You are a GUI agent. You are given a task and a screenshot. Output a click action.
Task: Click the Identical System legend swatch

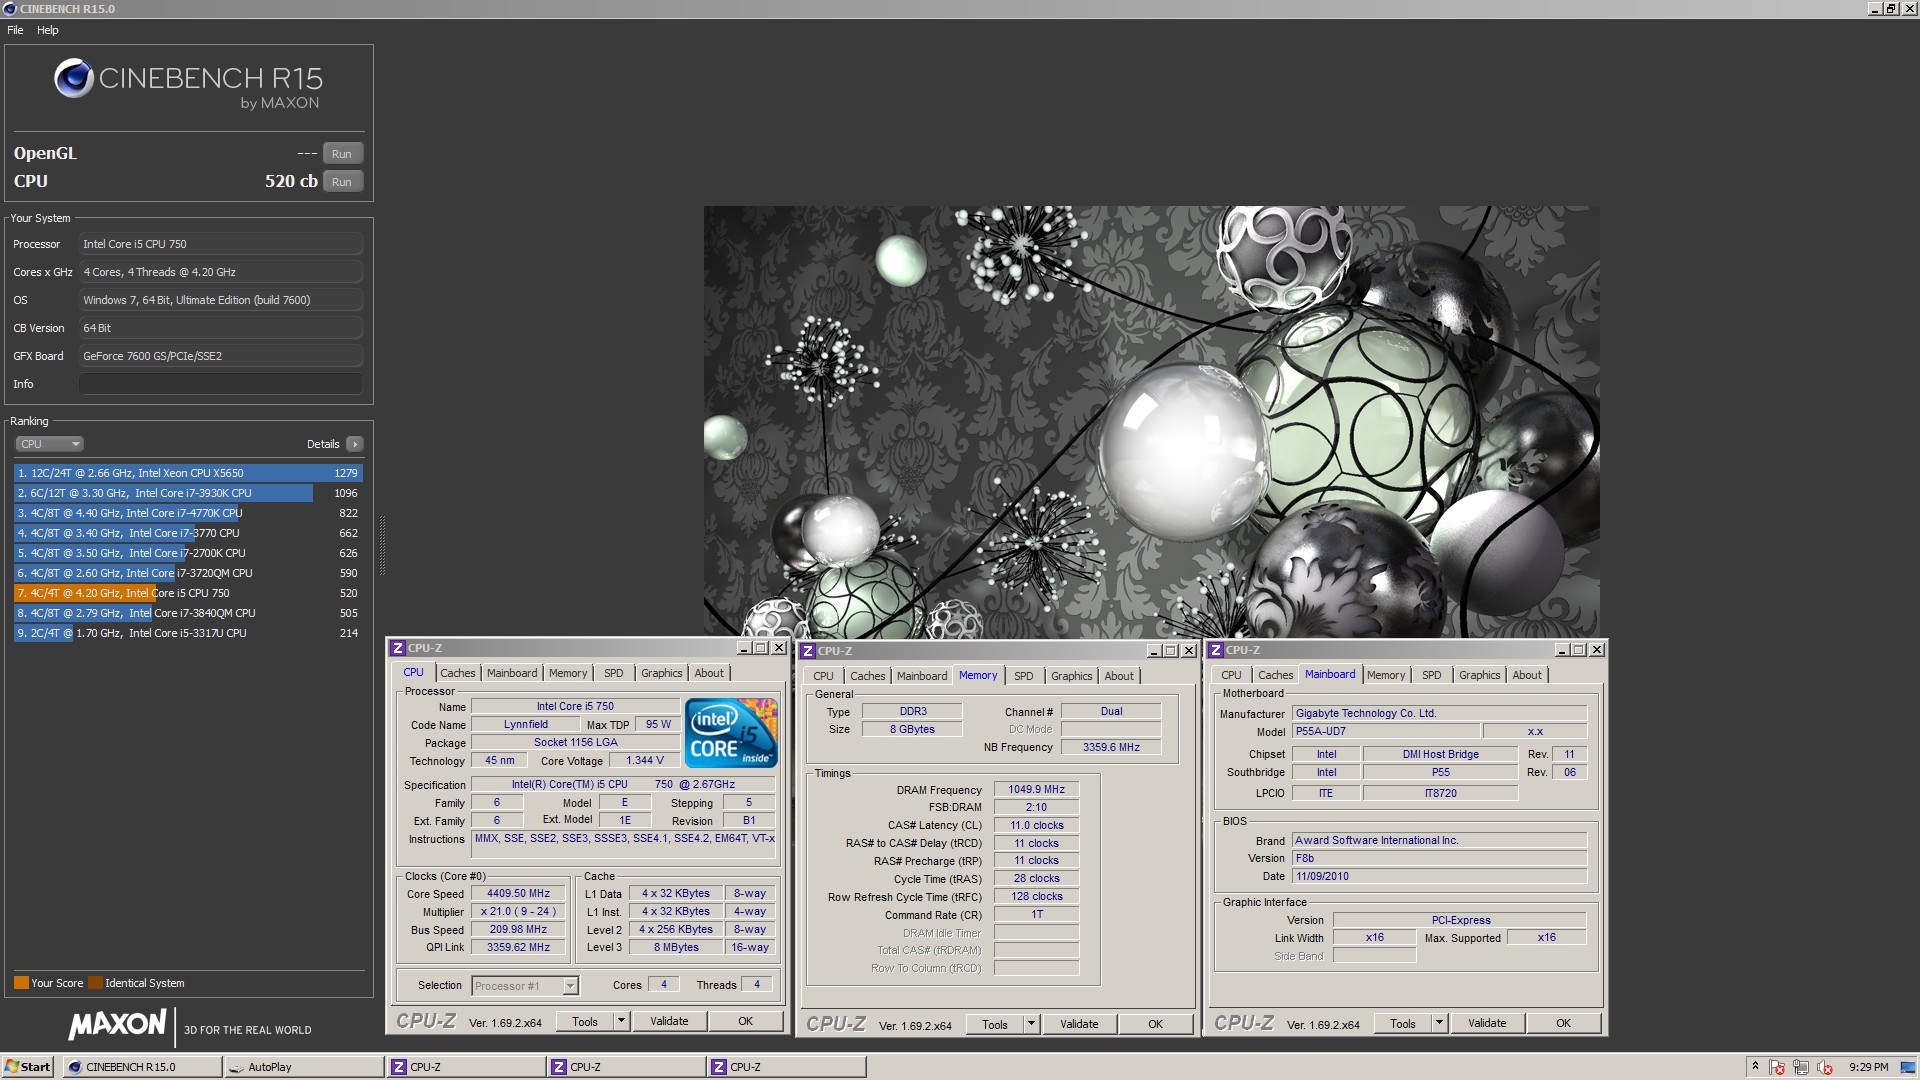tap(95, 983)
